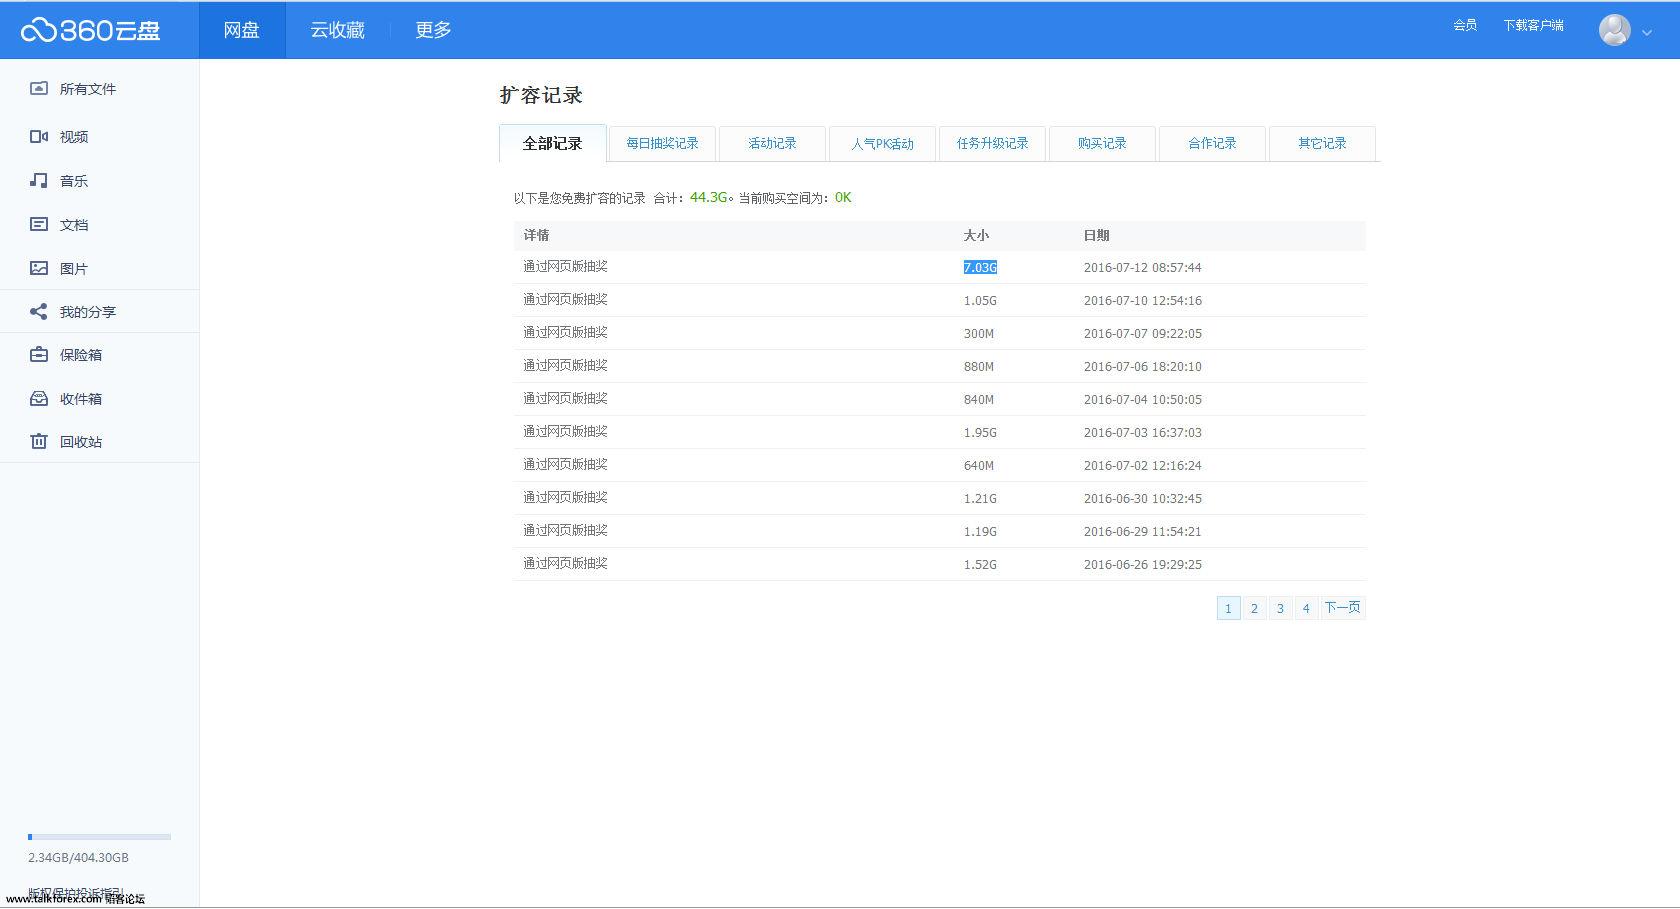Click the highlighted 7.03G size cell
This screenshot has height=909, width=1680.
click(x=980, y=267)
